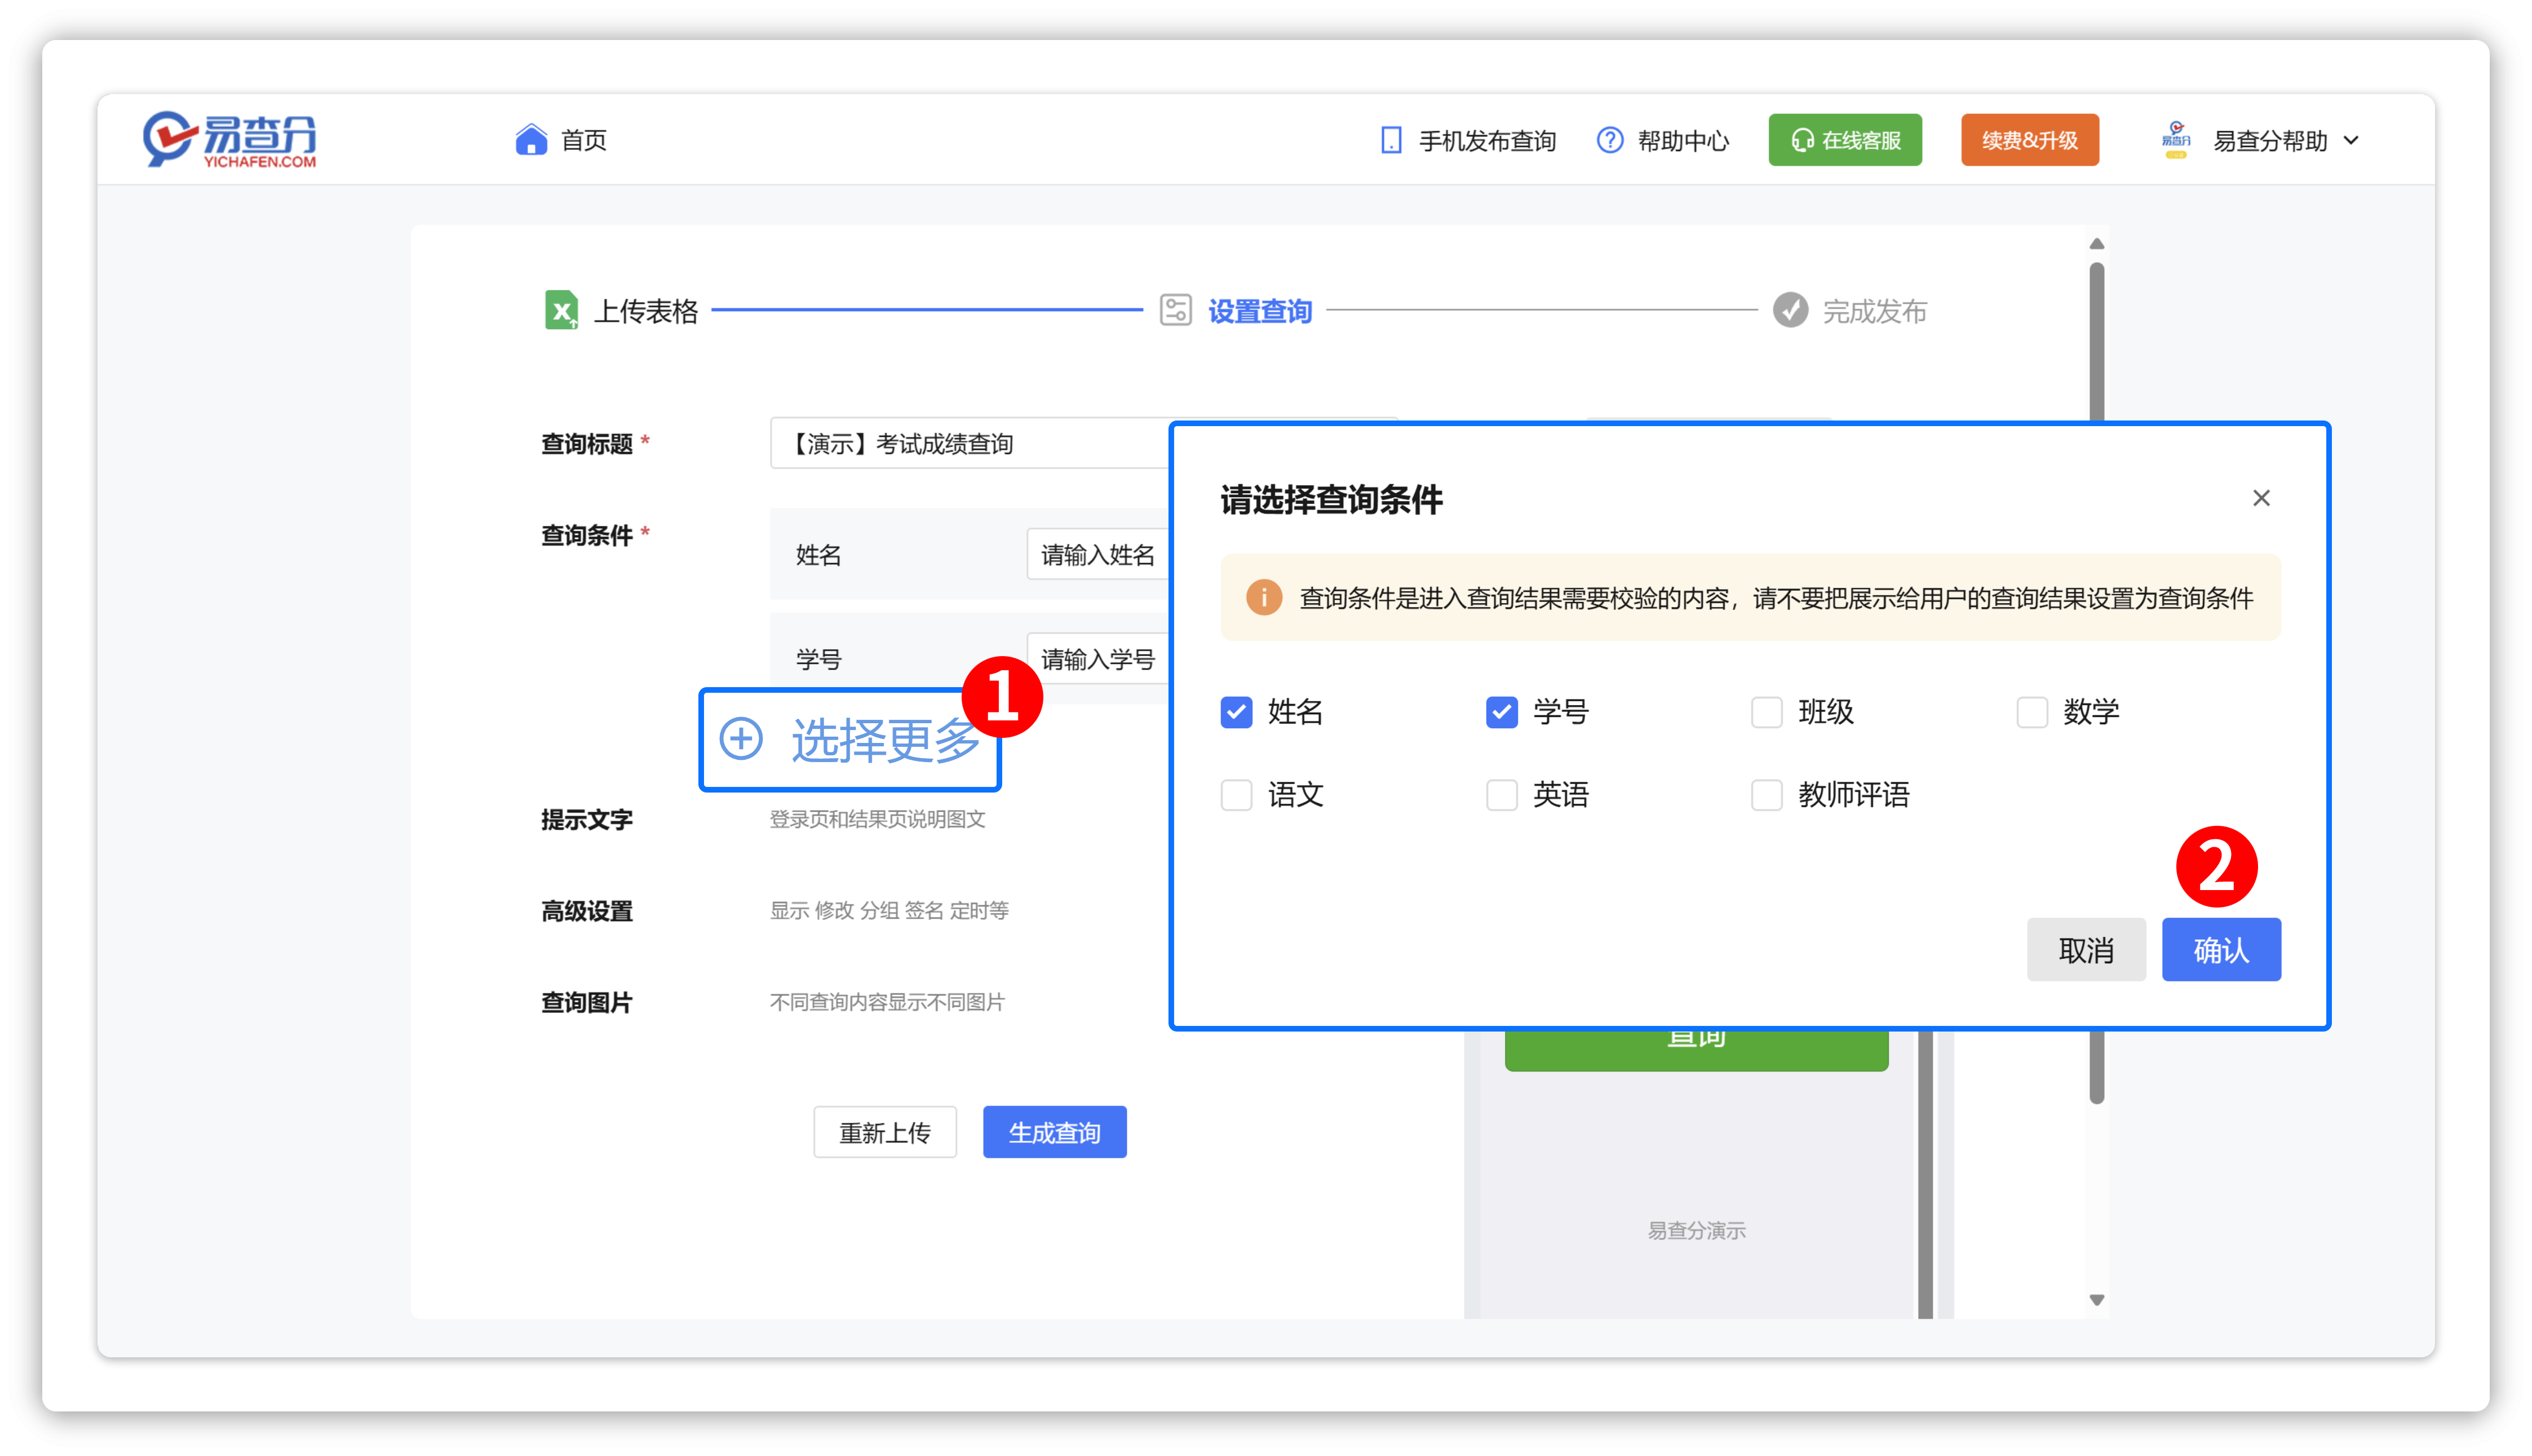This screenshot has width=2532, height=1456.
Task: Check the 英语 checkbox
Action: click(x=1501, y=795)
